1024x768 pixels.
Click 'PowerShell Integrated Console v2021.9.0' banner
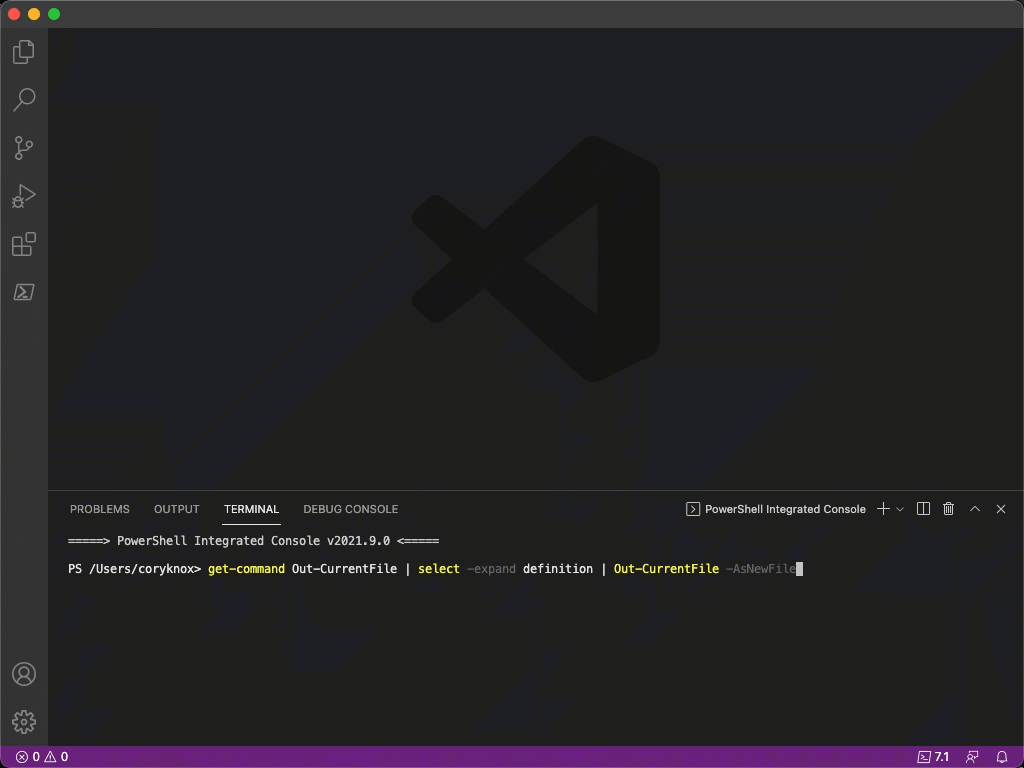[x=253, y=541]
